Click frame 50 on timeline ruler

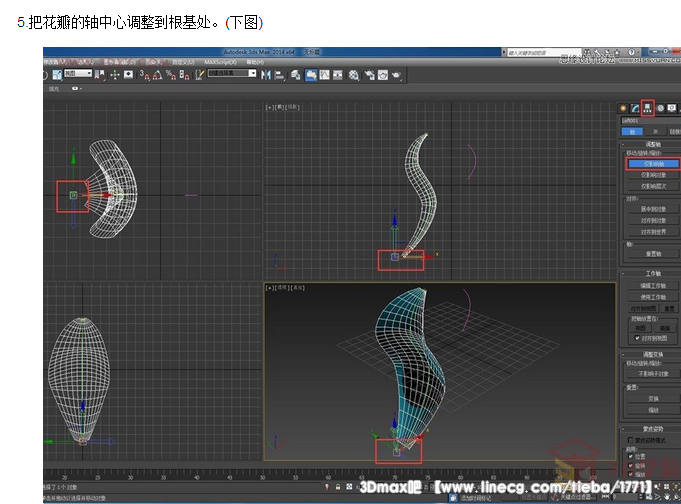262,477
